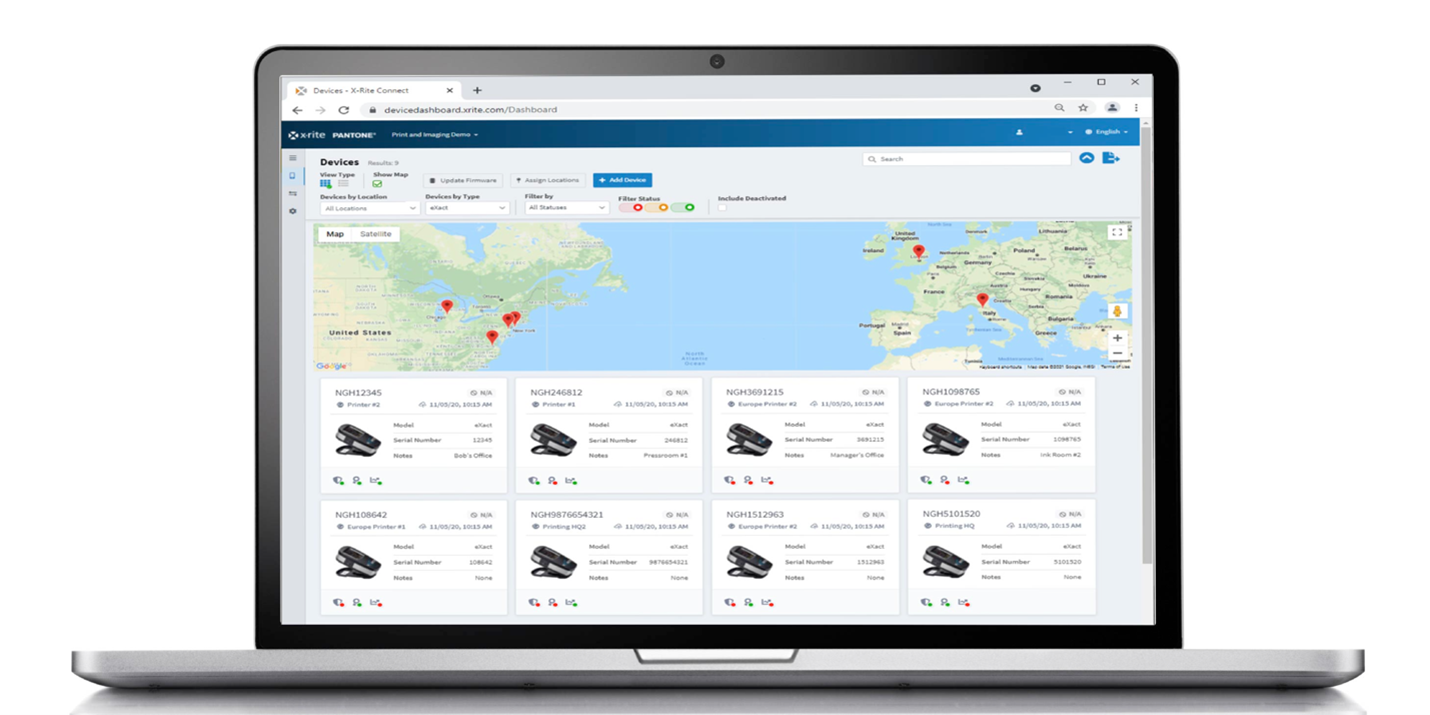
Task: Click the Add Device button
Action: tap(622, 181)
